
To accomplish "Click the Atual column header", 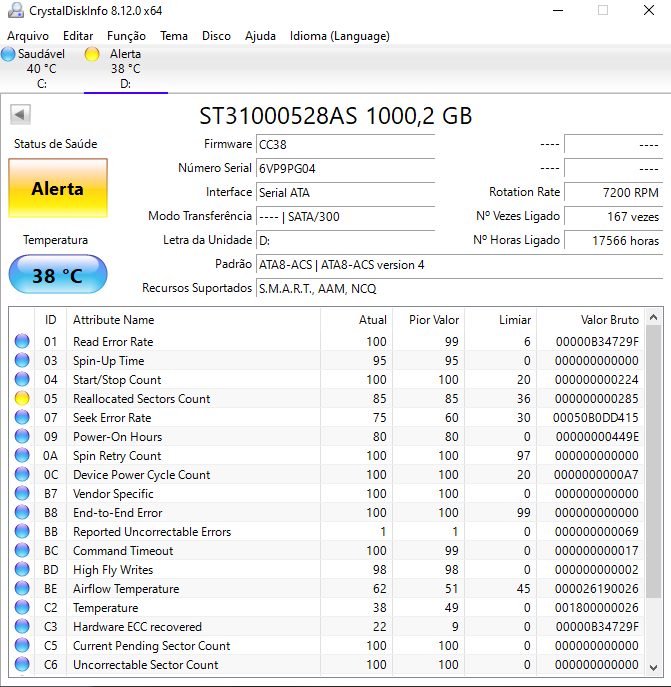I will pos(357,320).
